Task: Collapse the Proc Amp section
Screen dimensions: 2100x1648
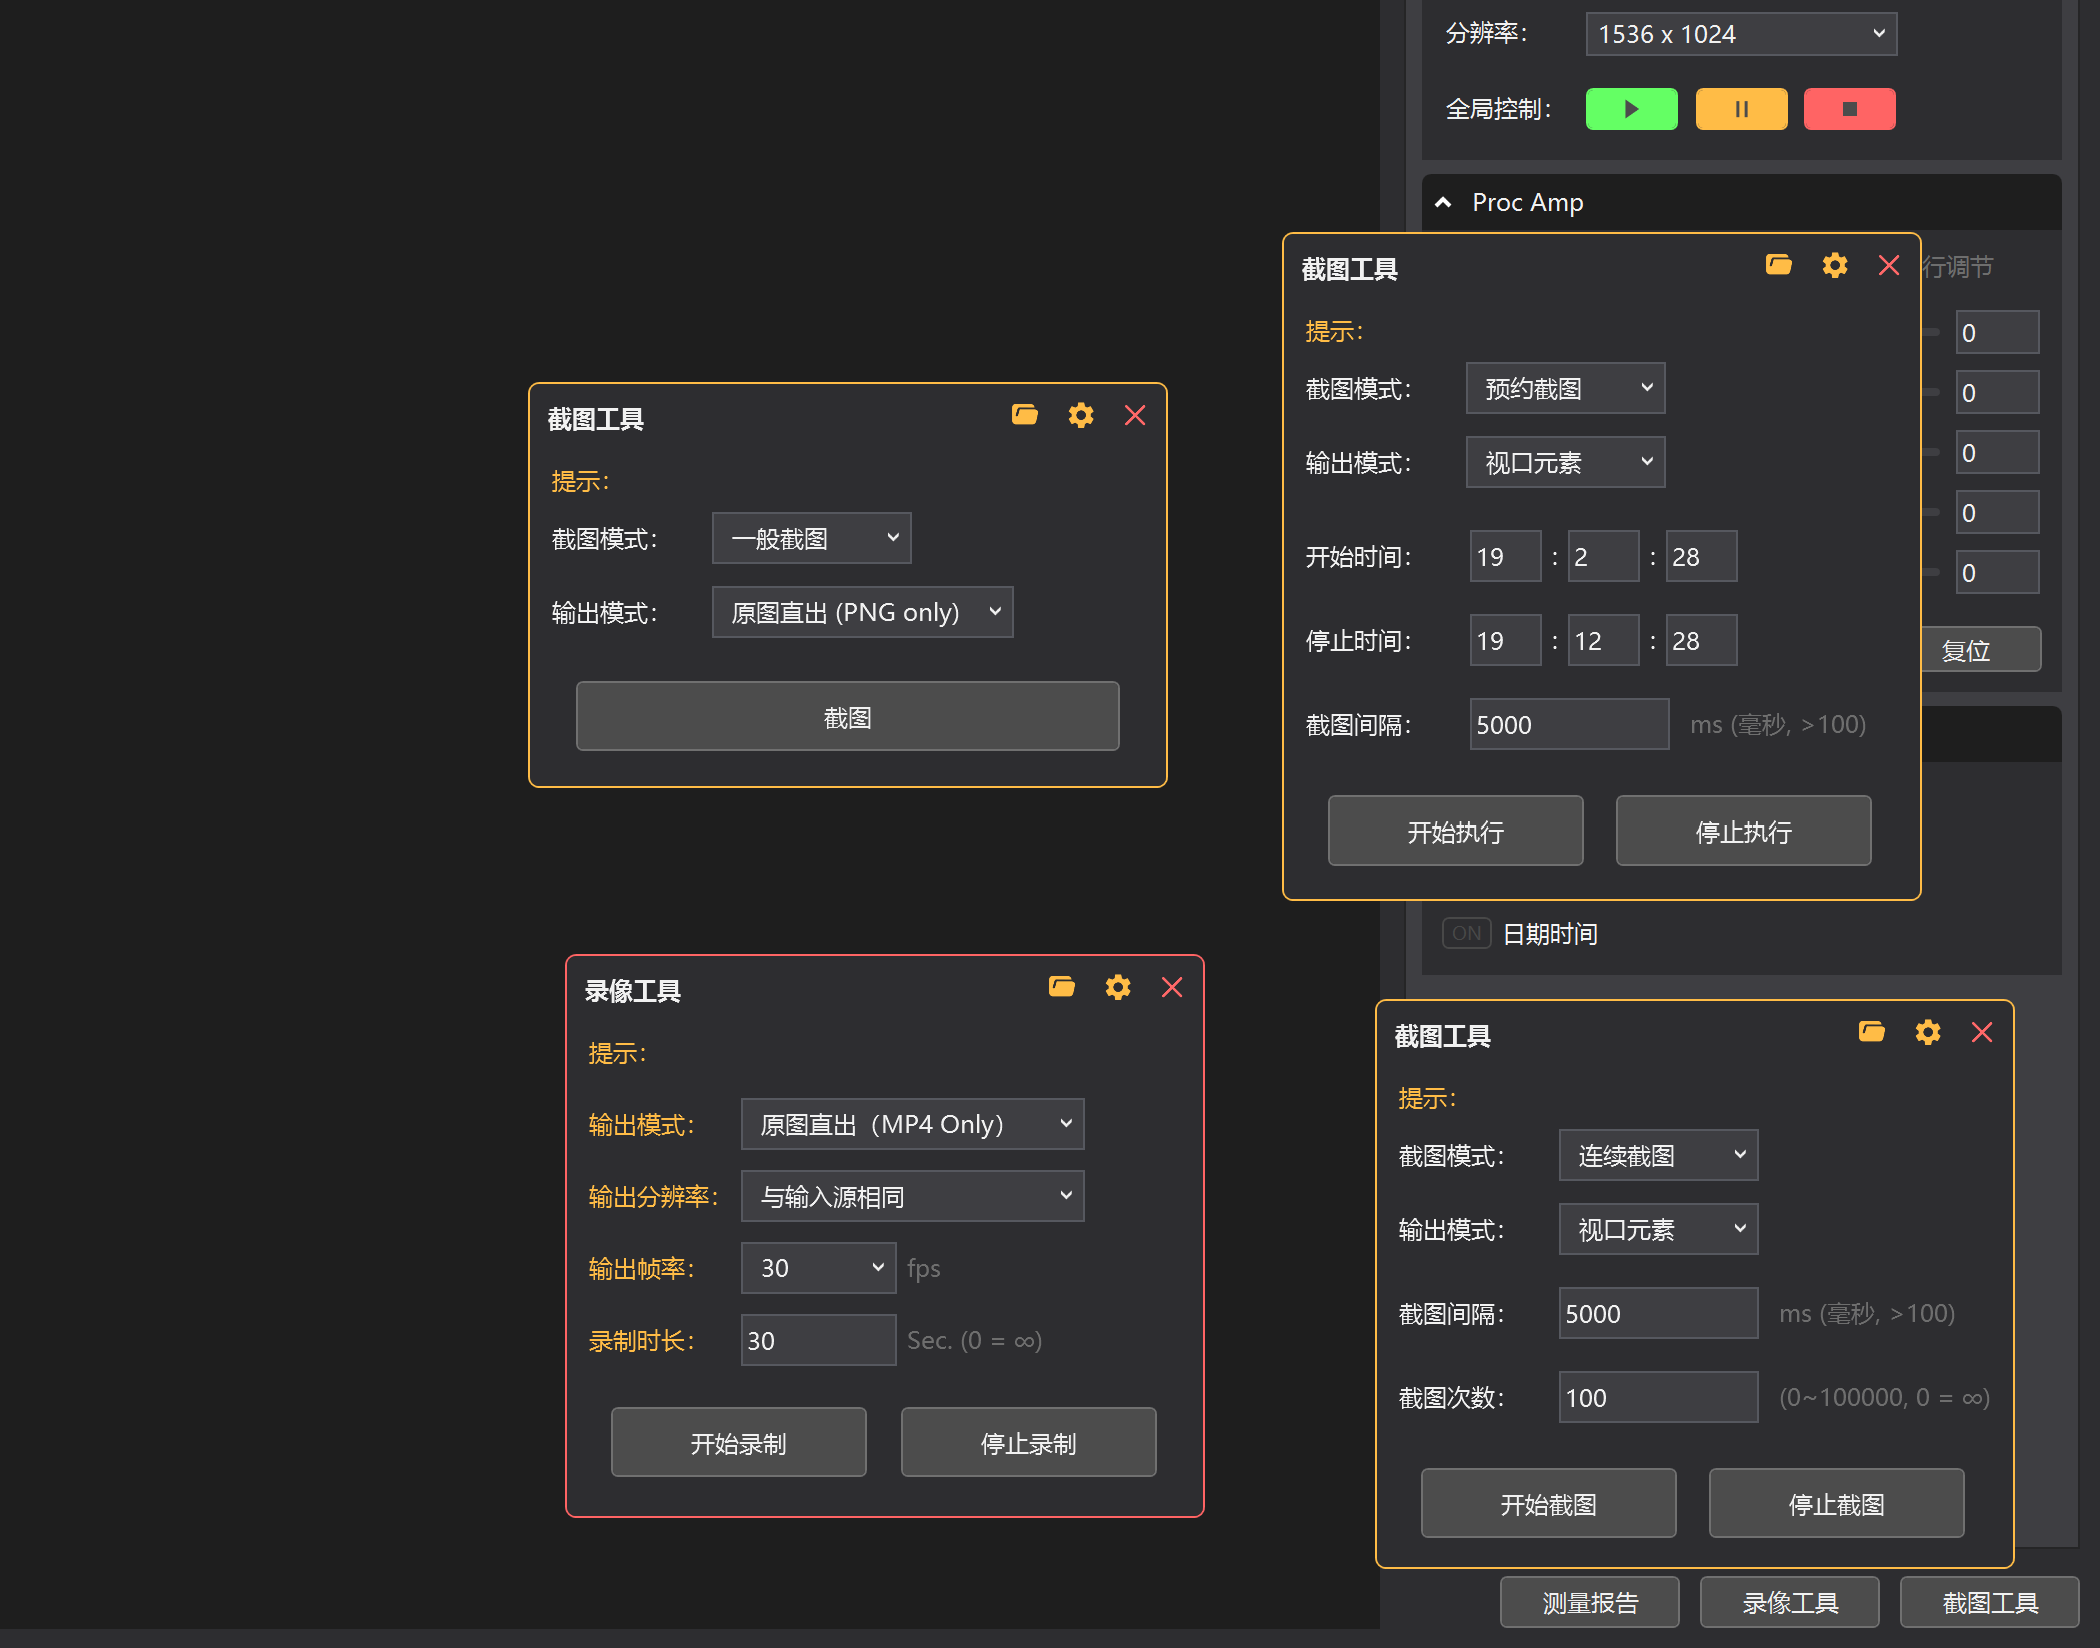Action: [1443, 203]
